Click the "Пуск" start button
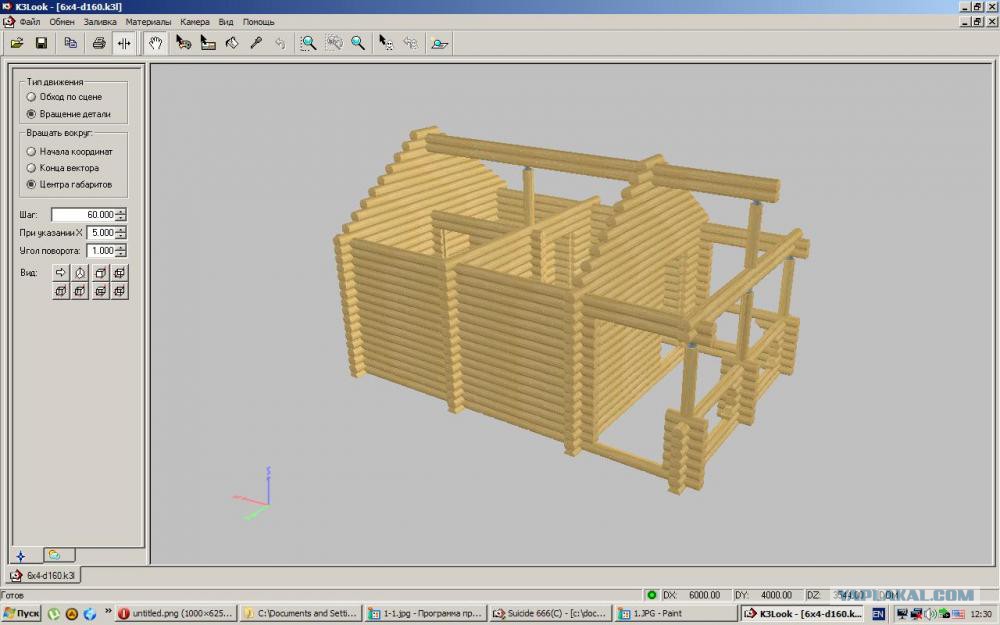1000x625 pixels. pos(21,614)
